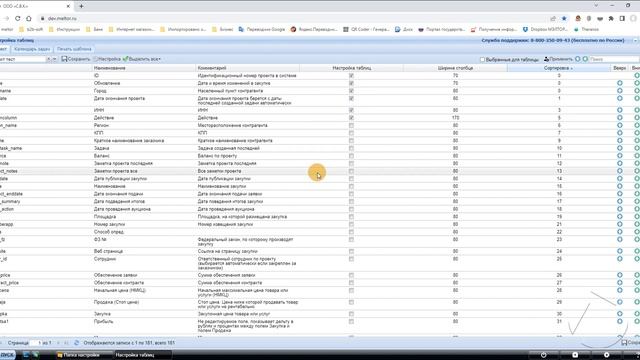This screenshot has height=360, width=640.
Task: Uncheck the Обновления row checkbox
Action: point(351,83)
